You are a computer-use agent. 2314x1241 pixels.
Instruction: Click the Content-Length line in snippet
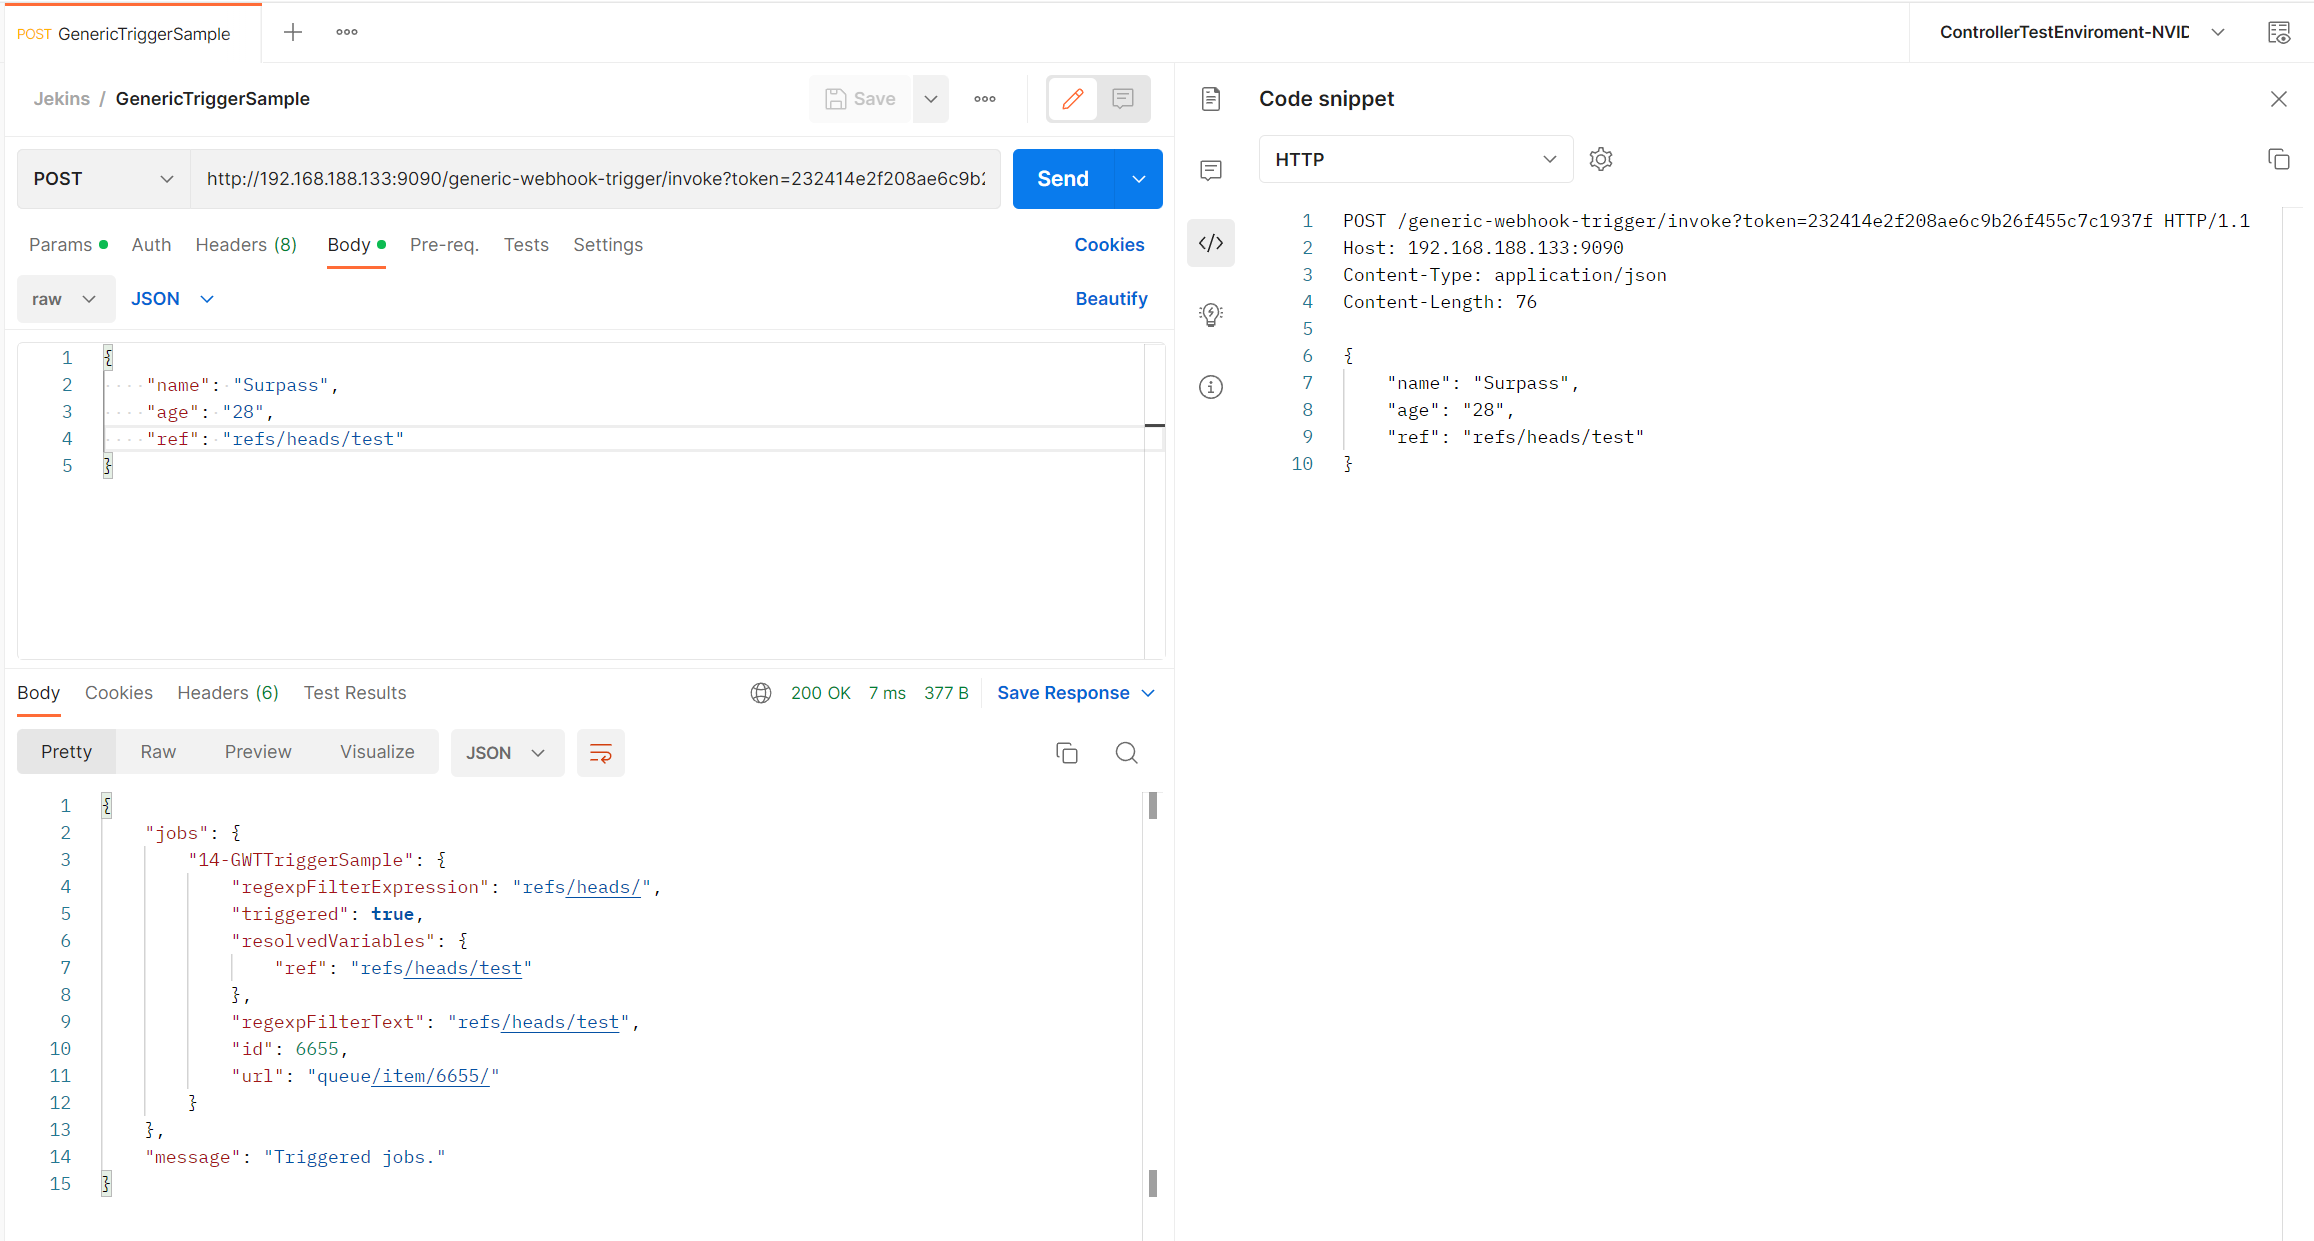point(1440,302)
